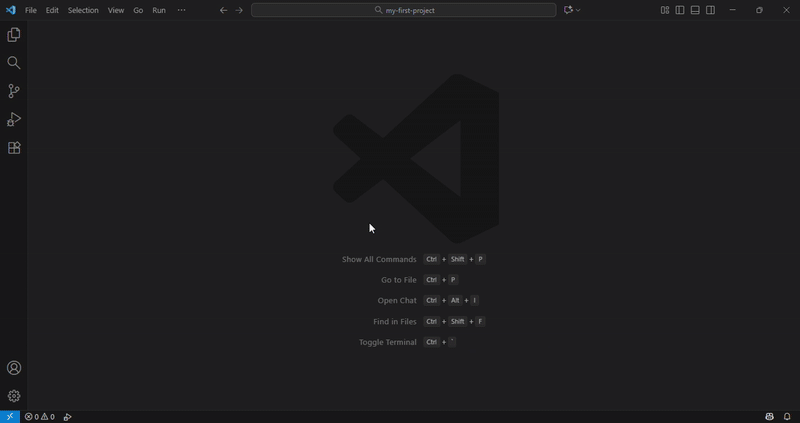Open Copilot status icon in status bar
This screenshot has width=800, height=423.
(x=769, y=417)
